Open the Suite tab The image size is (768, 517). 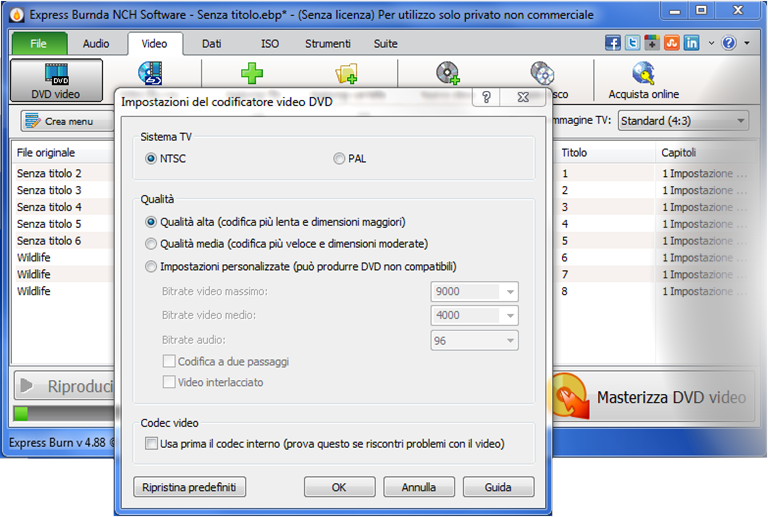385,44
